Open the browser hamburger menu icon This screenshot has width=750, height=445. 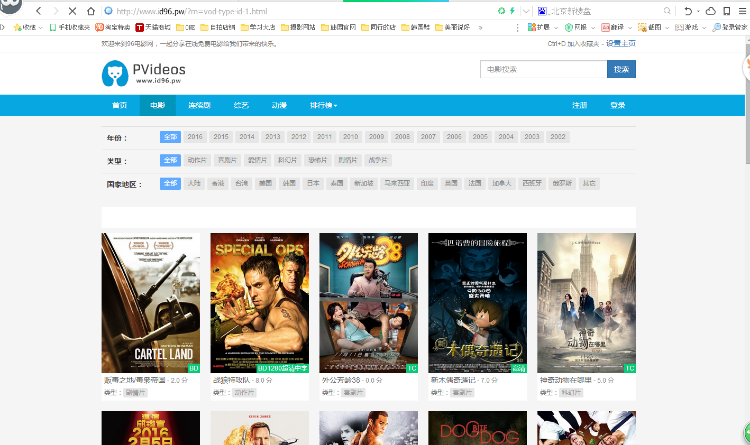tap(742, 11)
